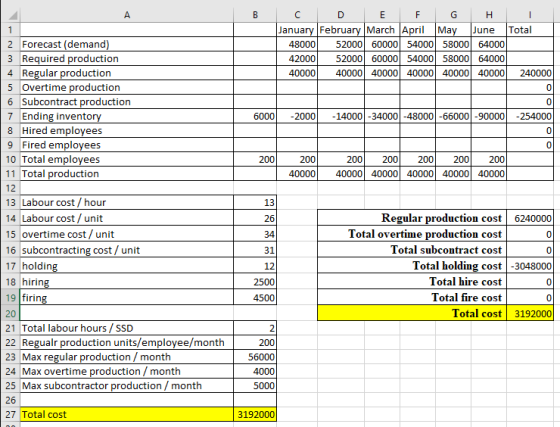Image resolution: width=560 pixels, height=427 pixels.
Task: Click the June ending inventory -90000
Action: (x=489, y=116)
